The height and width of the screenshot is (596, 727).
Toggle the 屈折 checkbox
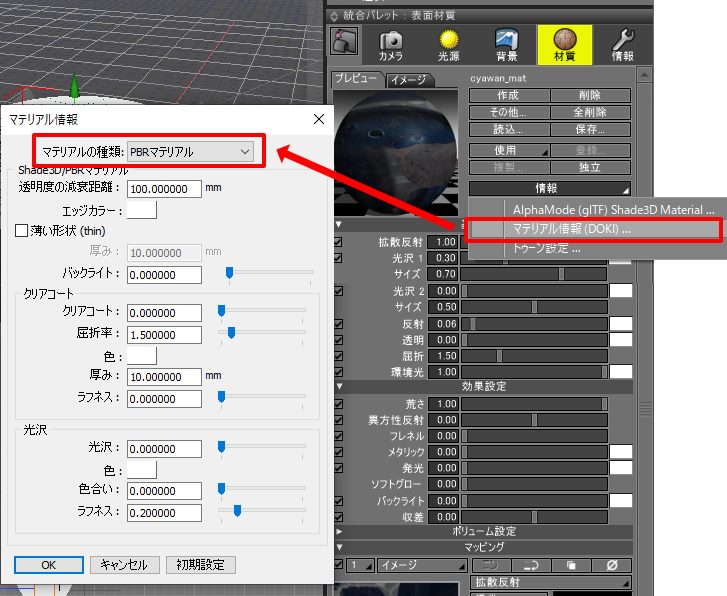coord(338,356)
